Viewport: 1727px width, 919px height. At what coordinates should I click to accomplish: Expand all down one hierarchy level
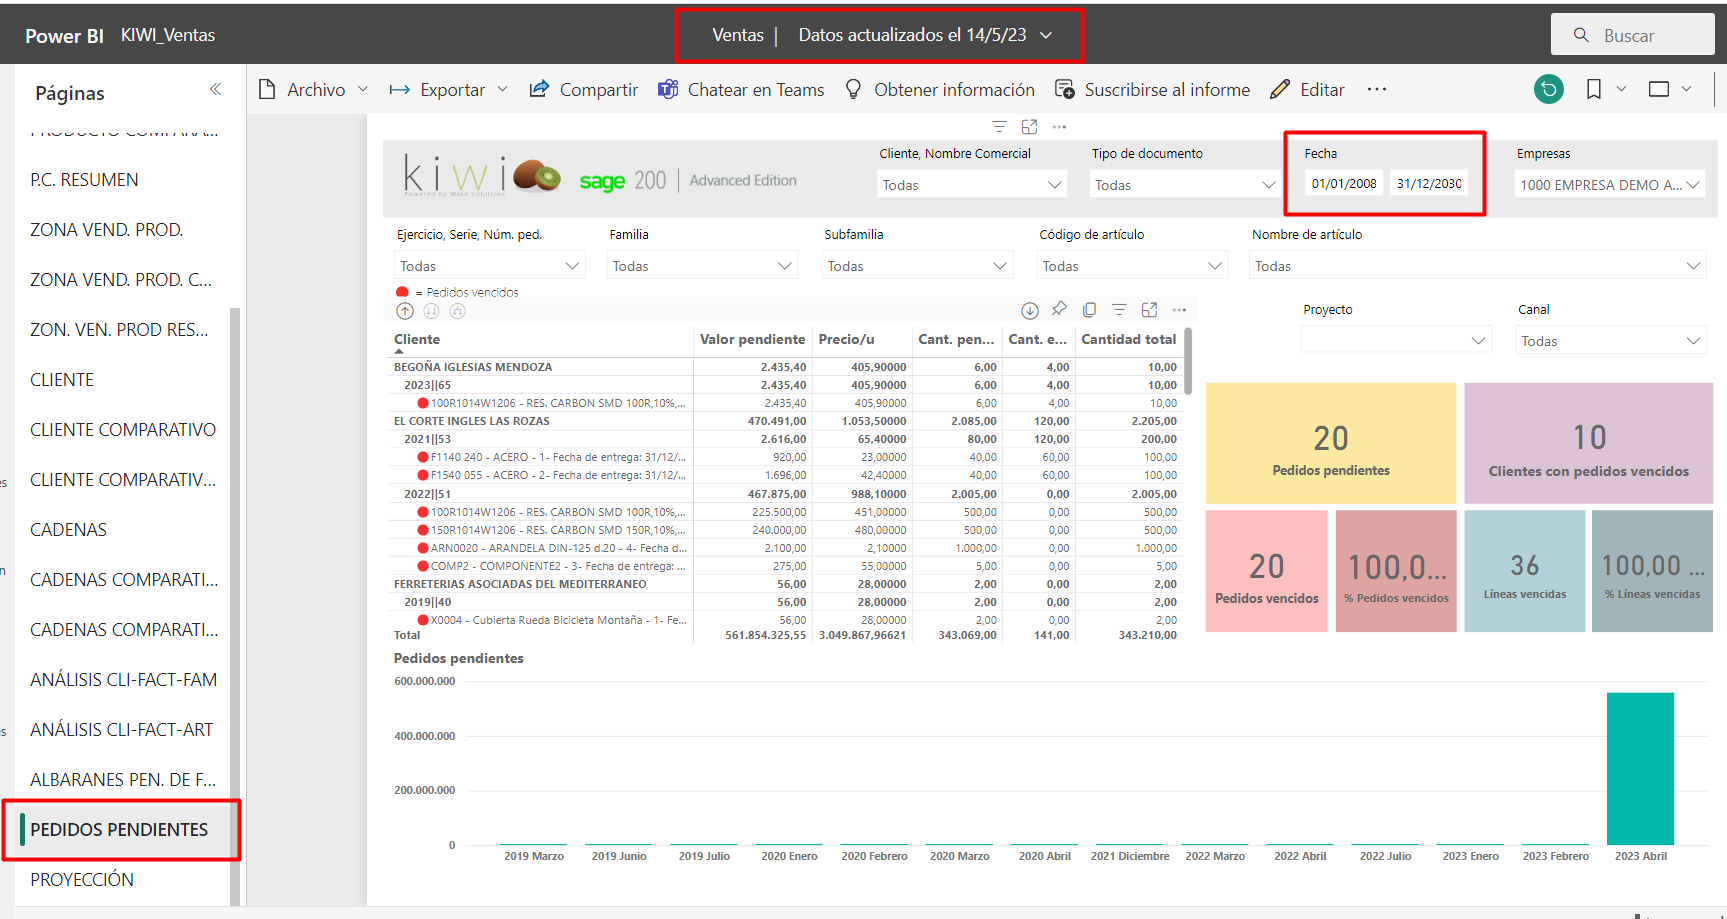pos(458,311)
